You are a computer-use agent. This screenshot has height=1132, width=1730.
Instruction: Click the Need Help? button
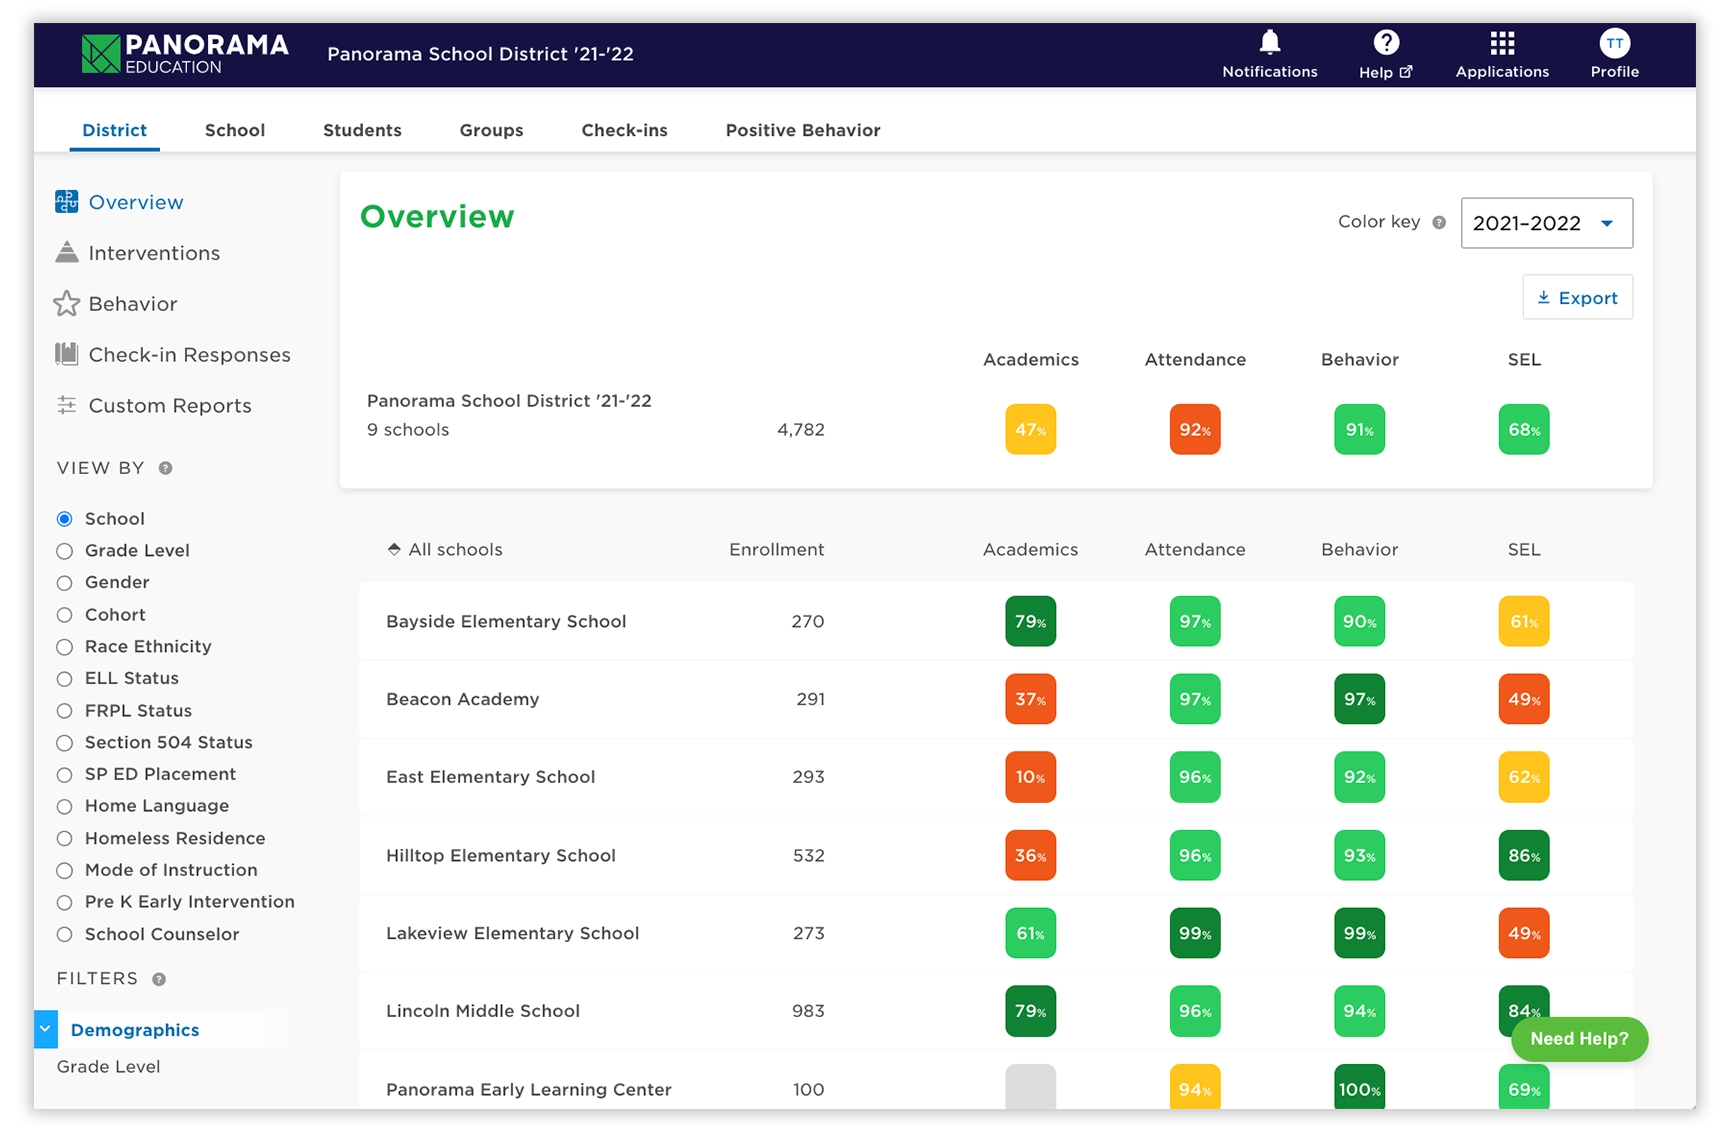1579,1039
